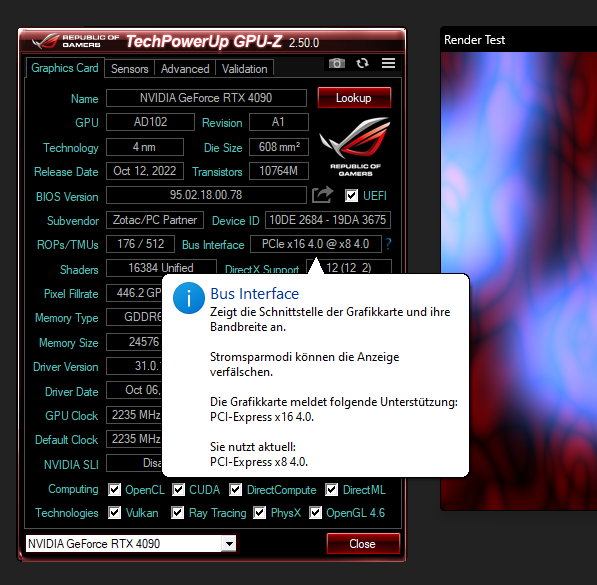This screenshot has width=597, height=585.
Task: Toggle the DirectCompute checkbox
Action: point(235,490)
